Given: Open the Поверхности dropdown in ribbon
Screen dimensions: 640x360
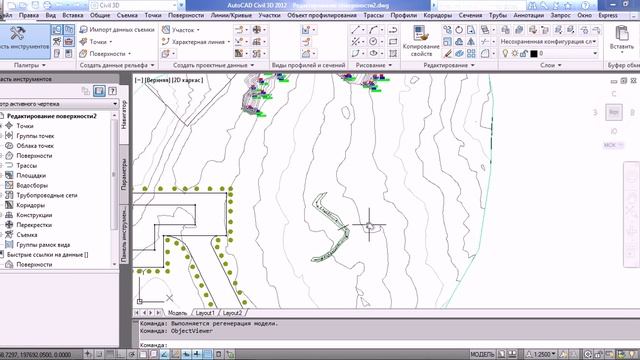Looking at the screenshot, I should 105,53.
